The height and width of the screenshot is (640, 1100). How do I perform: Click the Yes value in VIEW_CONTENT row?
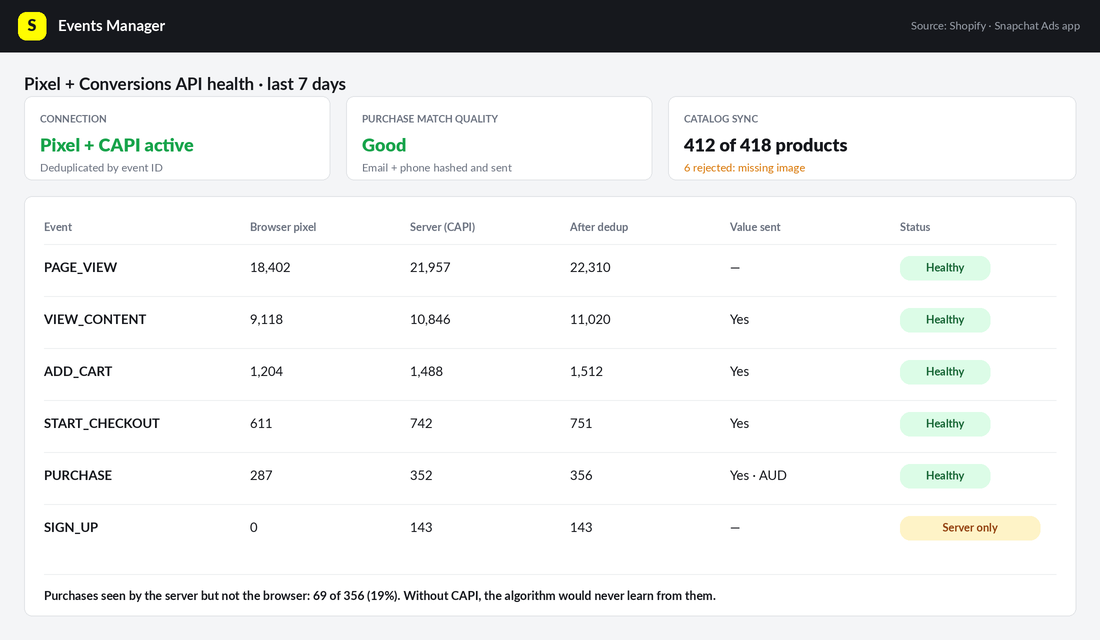(739, 319)
